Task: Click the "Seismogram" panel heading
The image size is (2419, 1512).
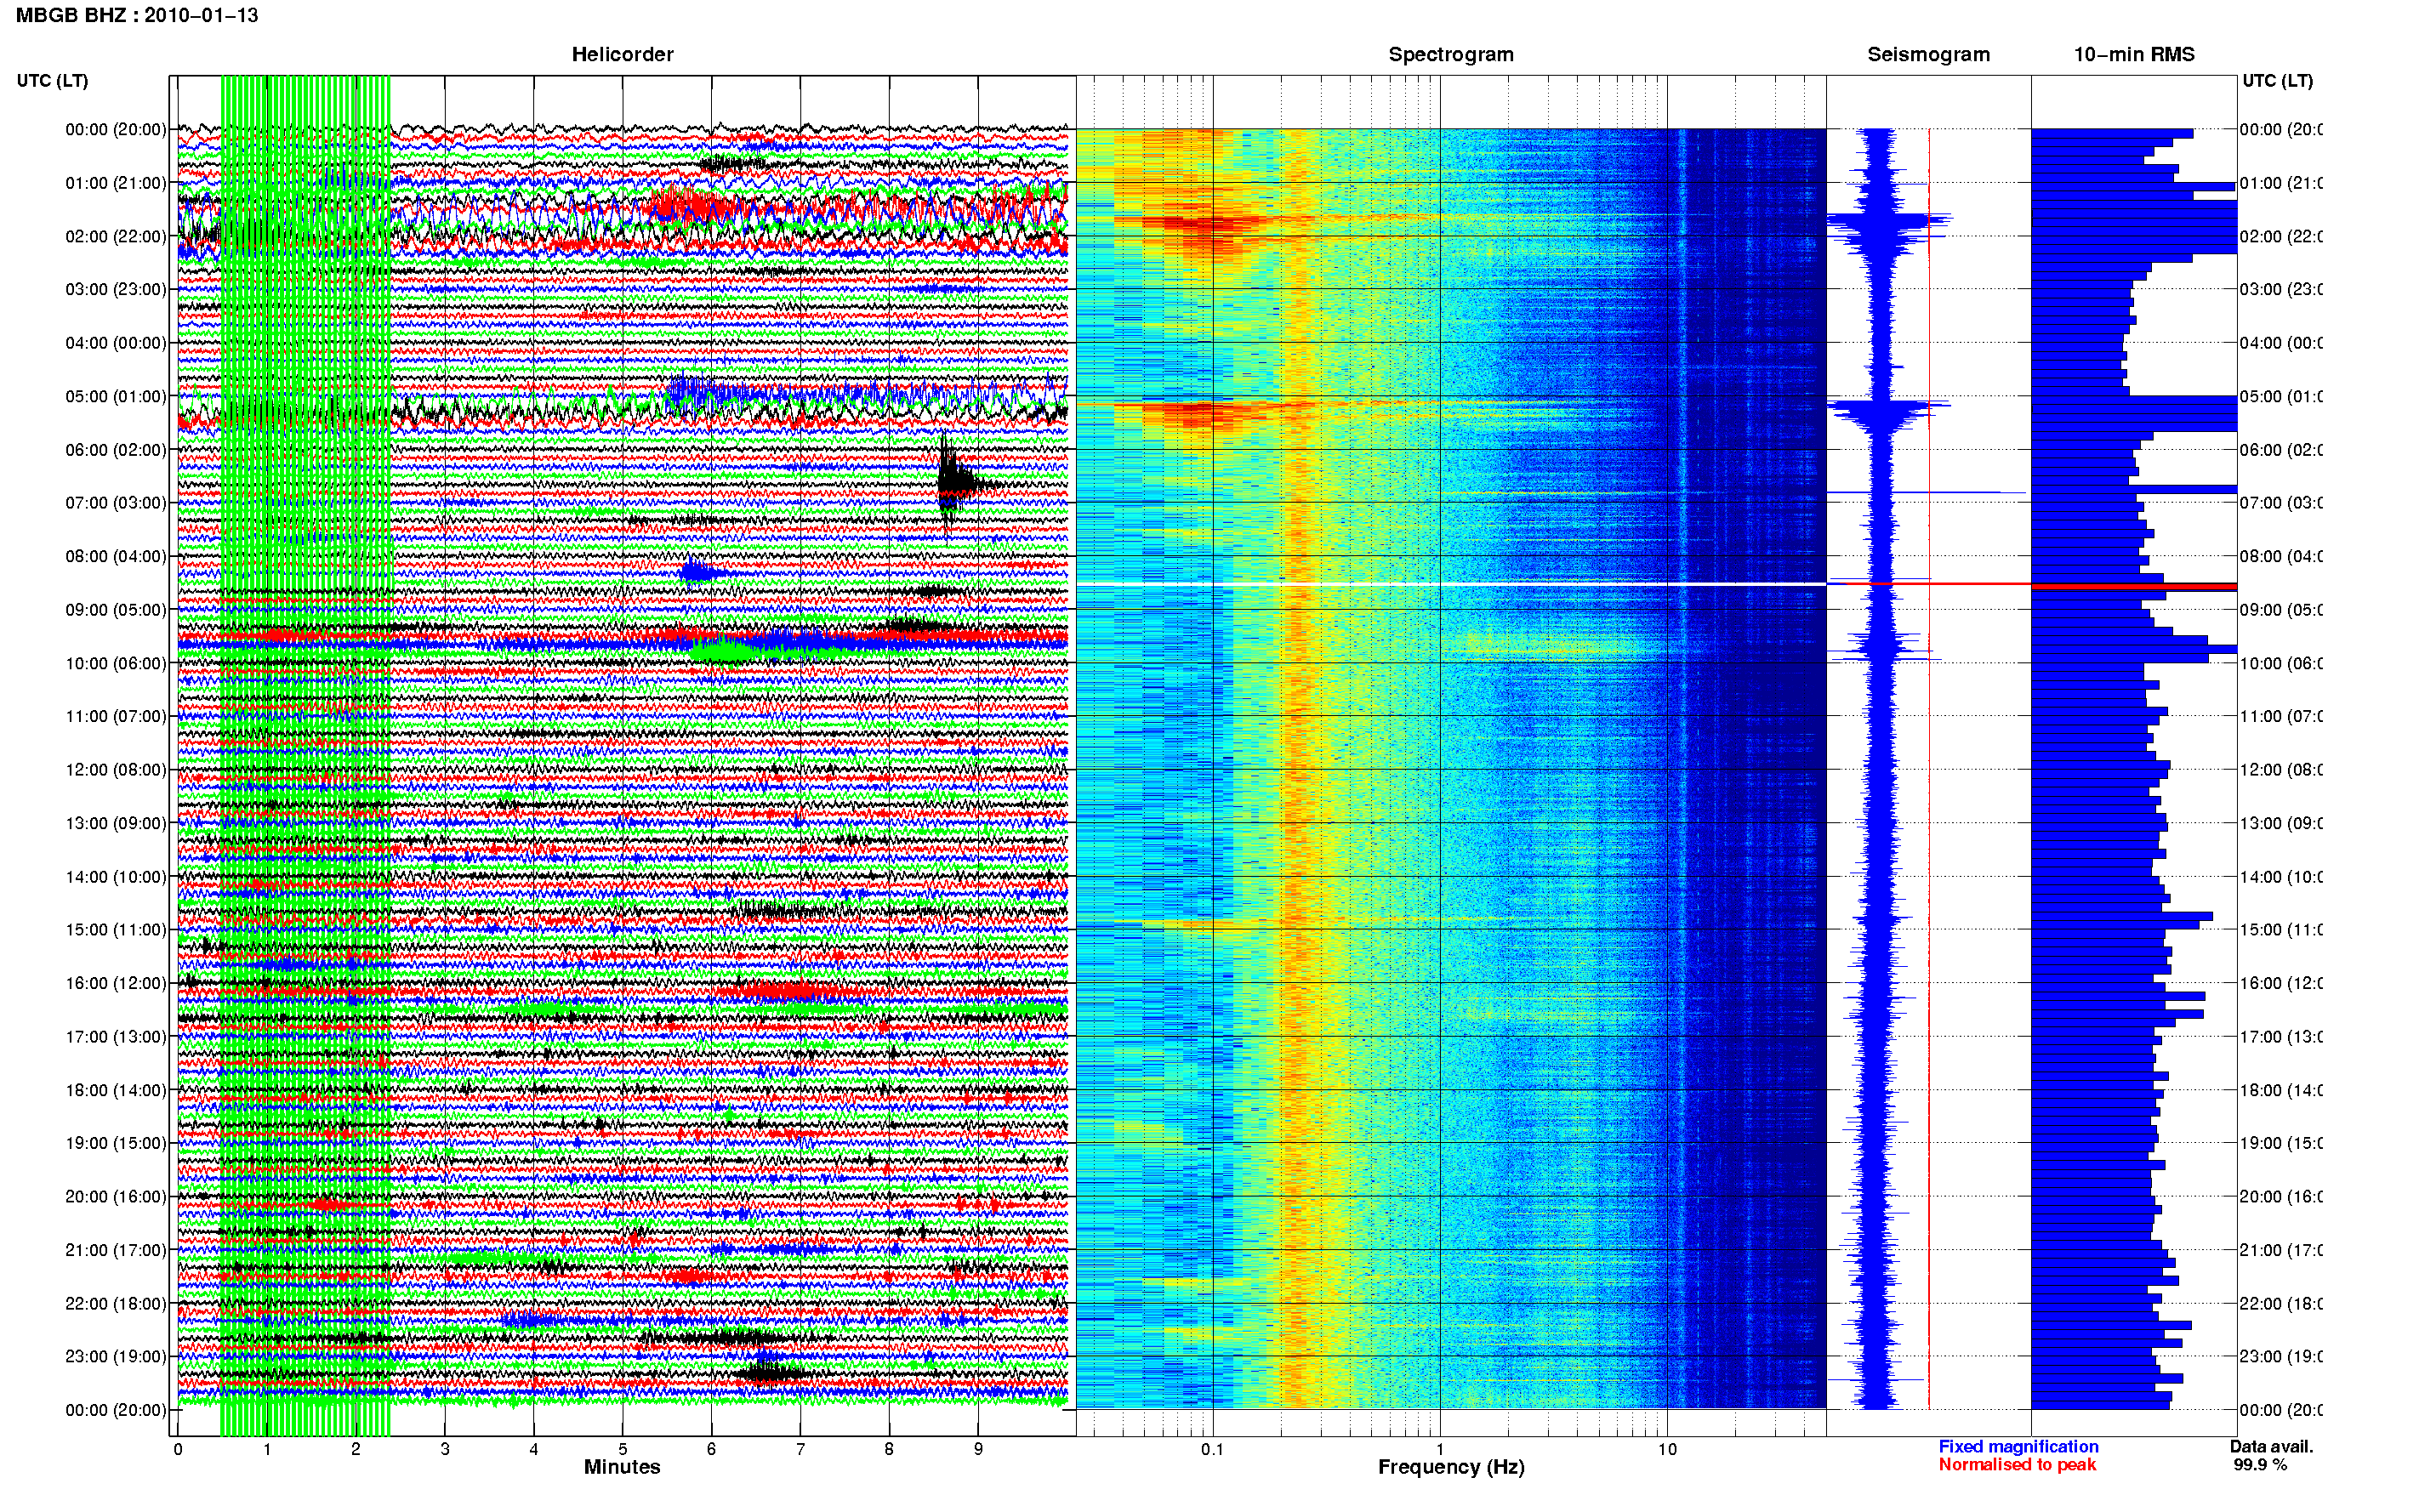Action: 1928,54
